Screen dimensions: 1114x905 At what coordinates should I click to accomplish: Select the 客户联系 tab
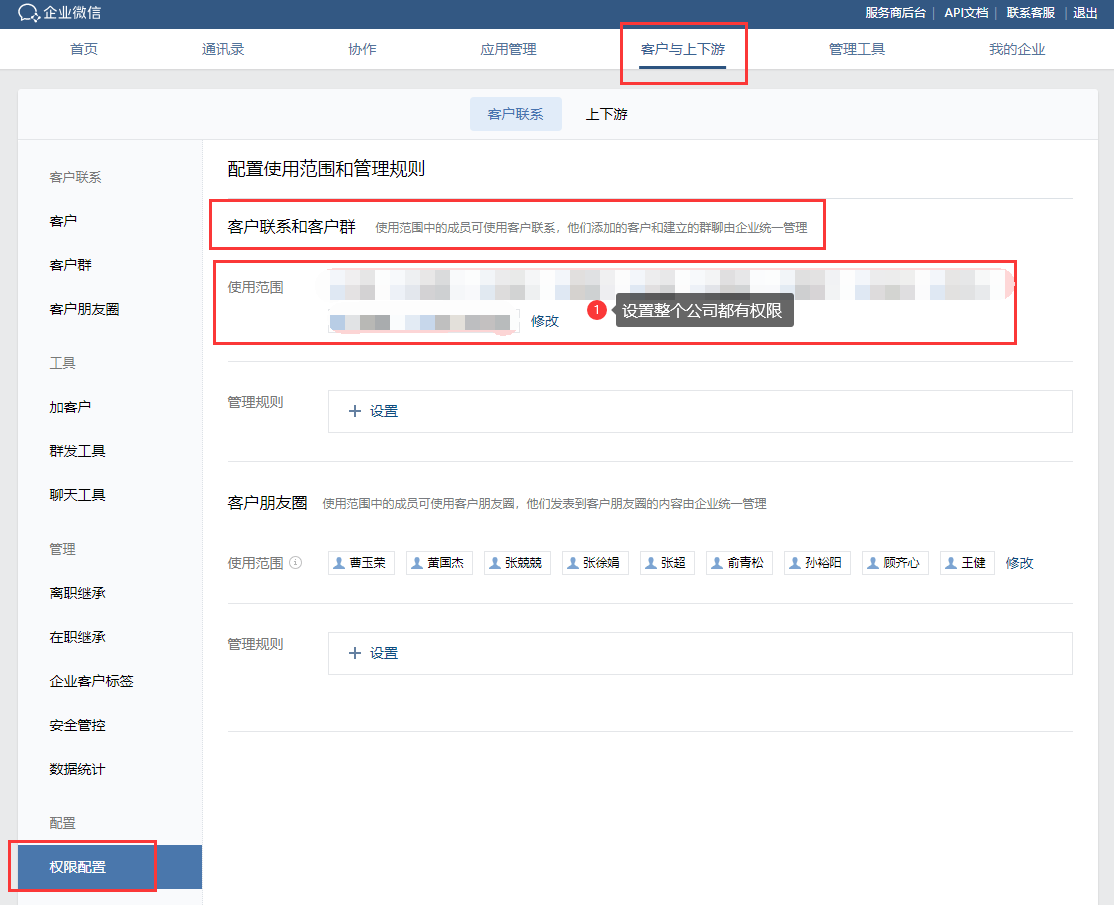pos(515,114)
